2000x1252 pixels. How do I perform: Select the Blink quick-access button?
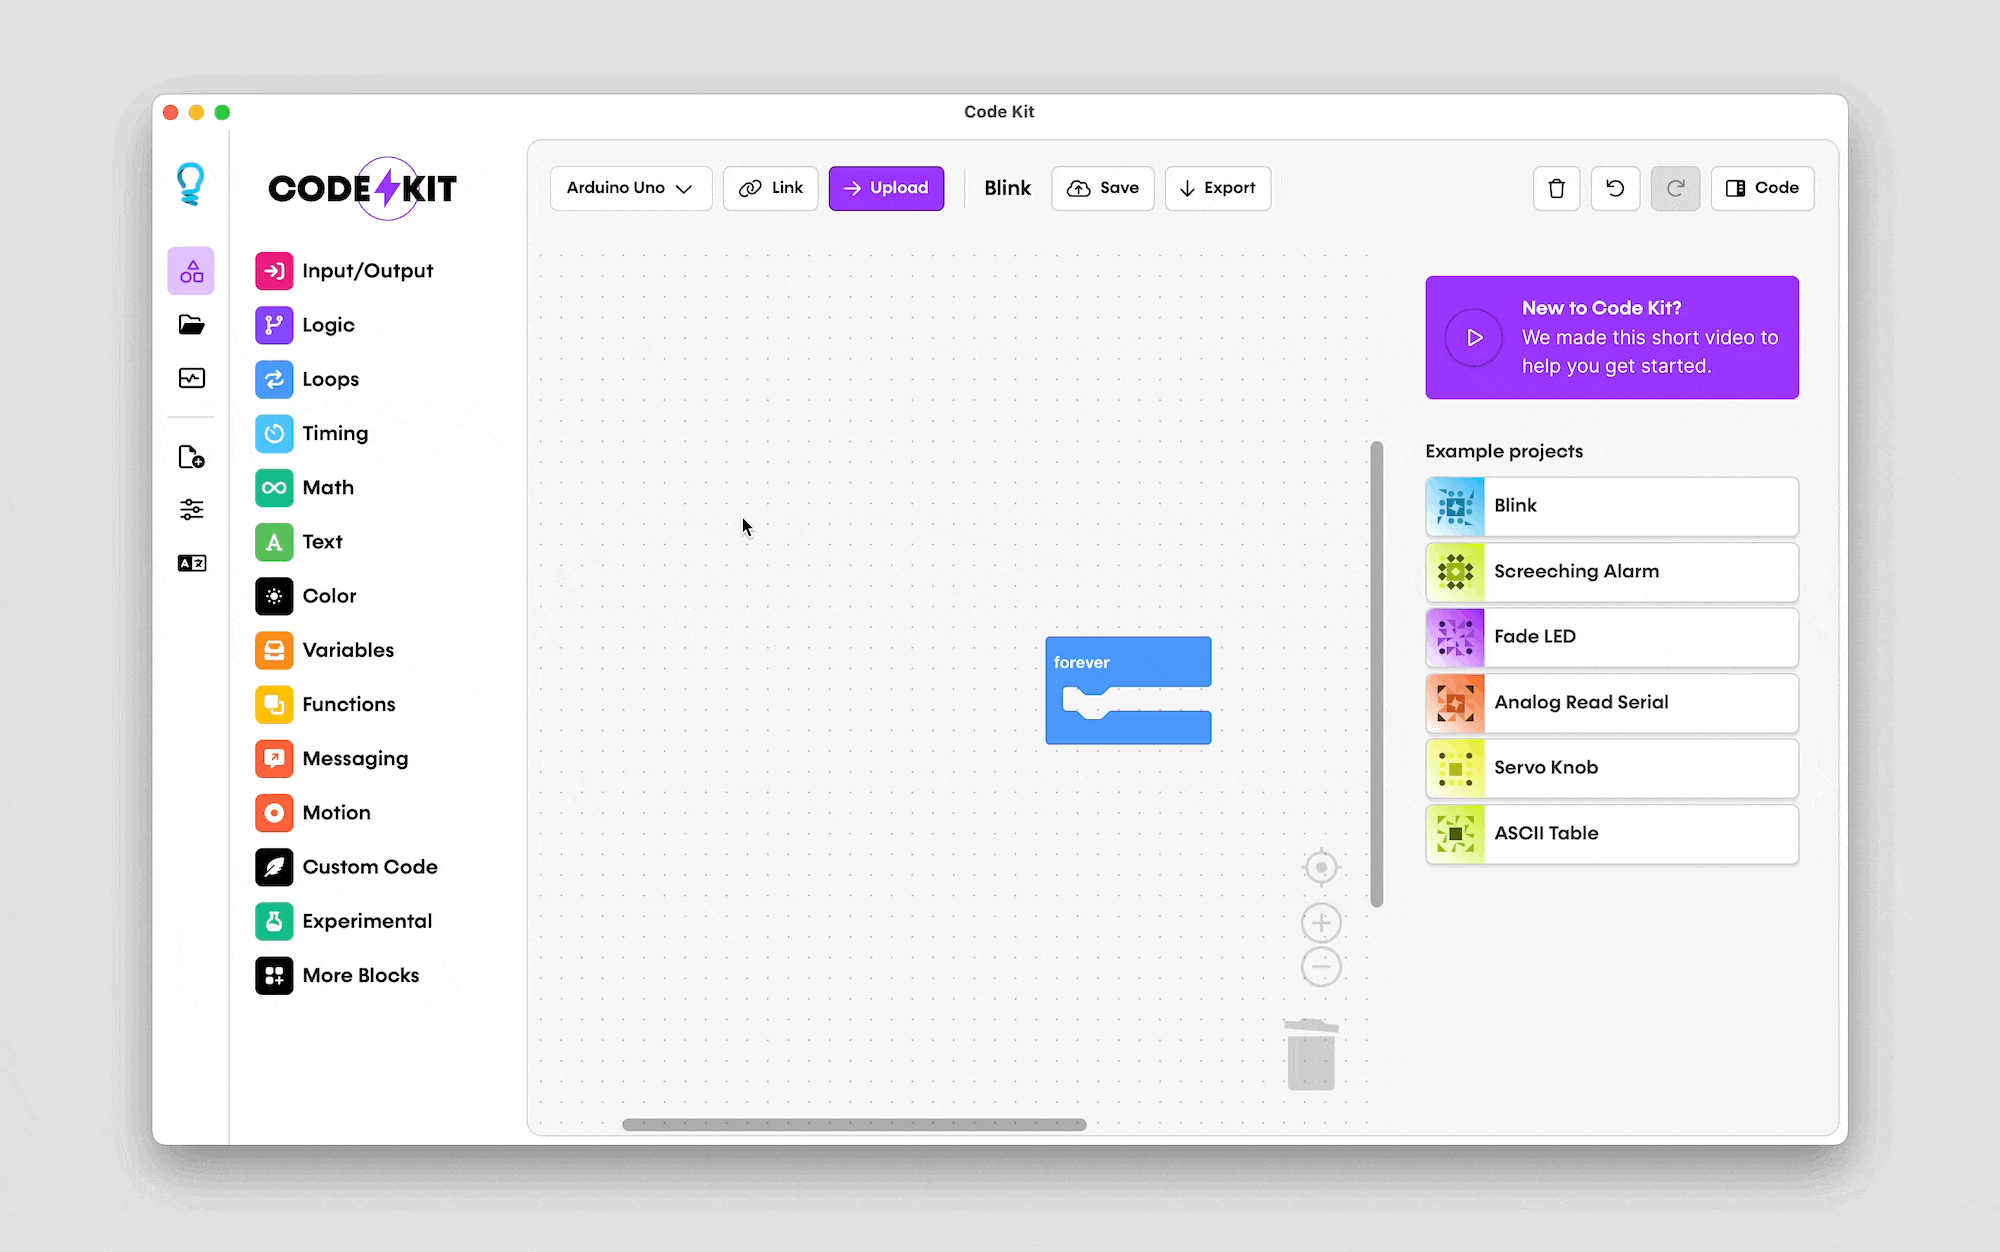(x=1008, y=189)
